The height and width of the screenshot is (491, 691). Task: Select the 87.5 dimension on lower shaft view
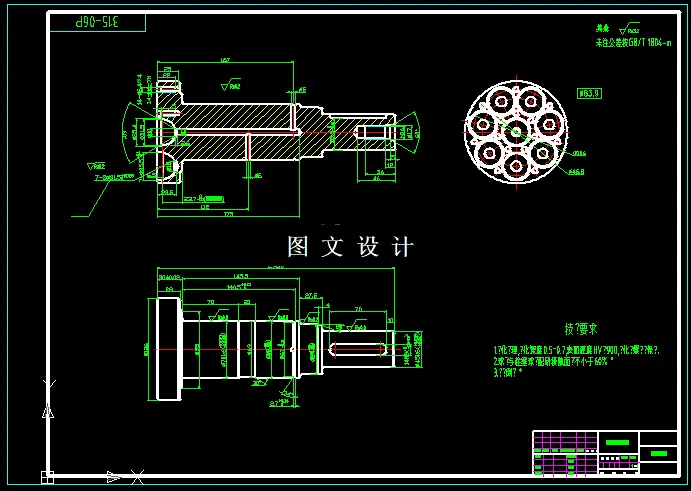(311, 296)
